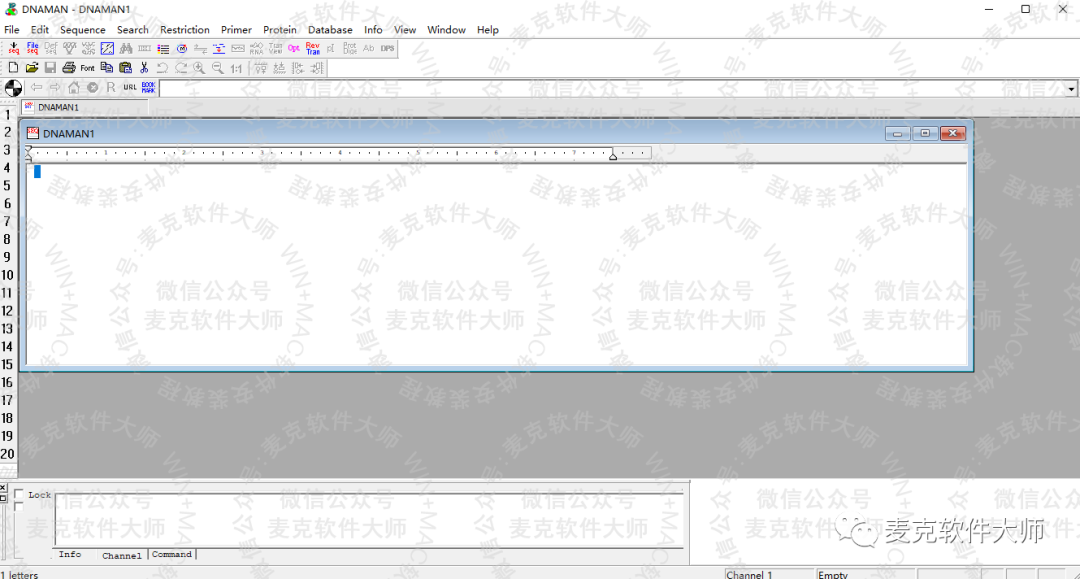Viewport: 1080px width, 579px height.
Task: Tick the checkbox below Lock
Action: (x=19, y=507)
